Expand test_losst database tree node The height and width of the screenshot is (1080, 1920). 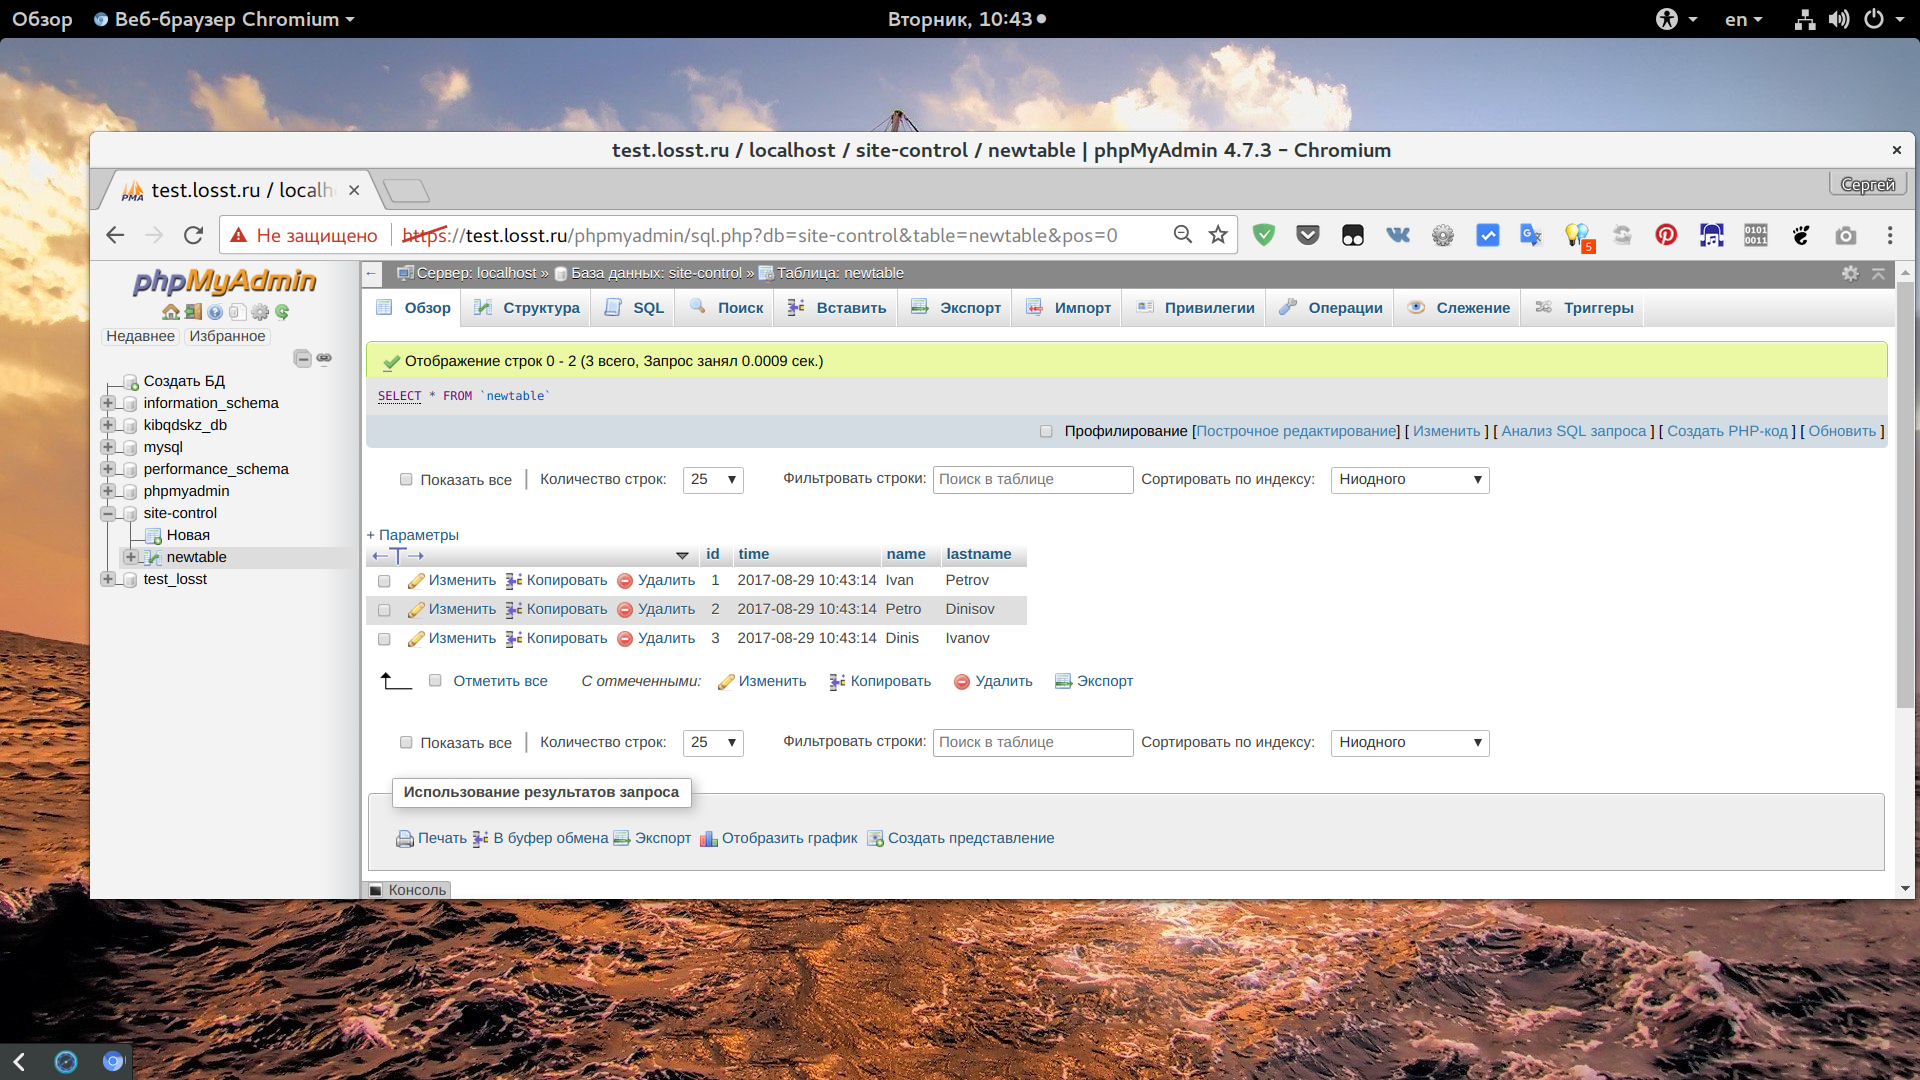[x=108, y=579]
